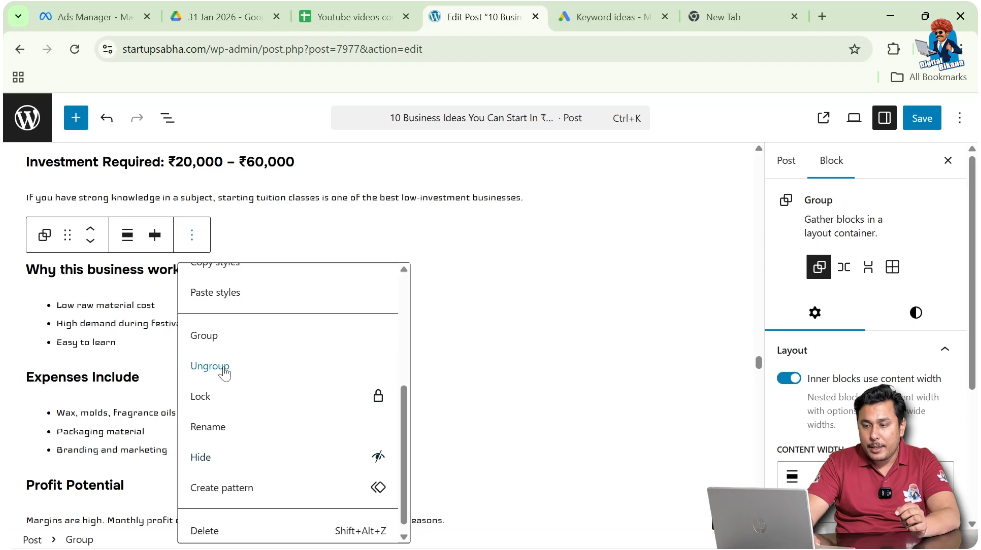Viewport: 981px width, 550px height.
Task: Click the Group block type icon in toolbar
Action: 44,235
